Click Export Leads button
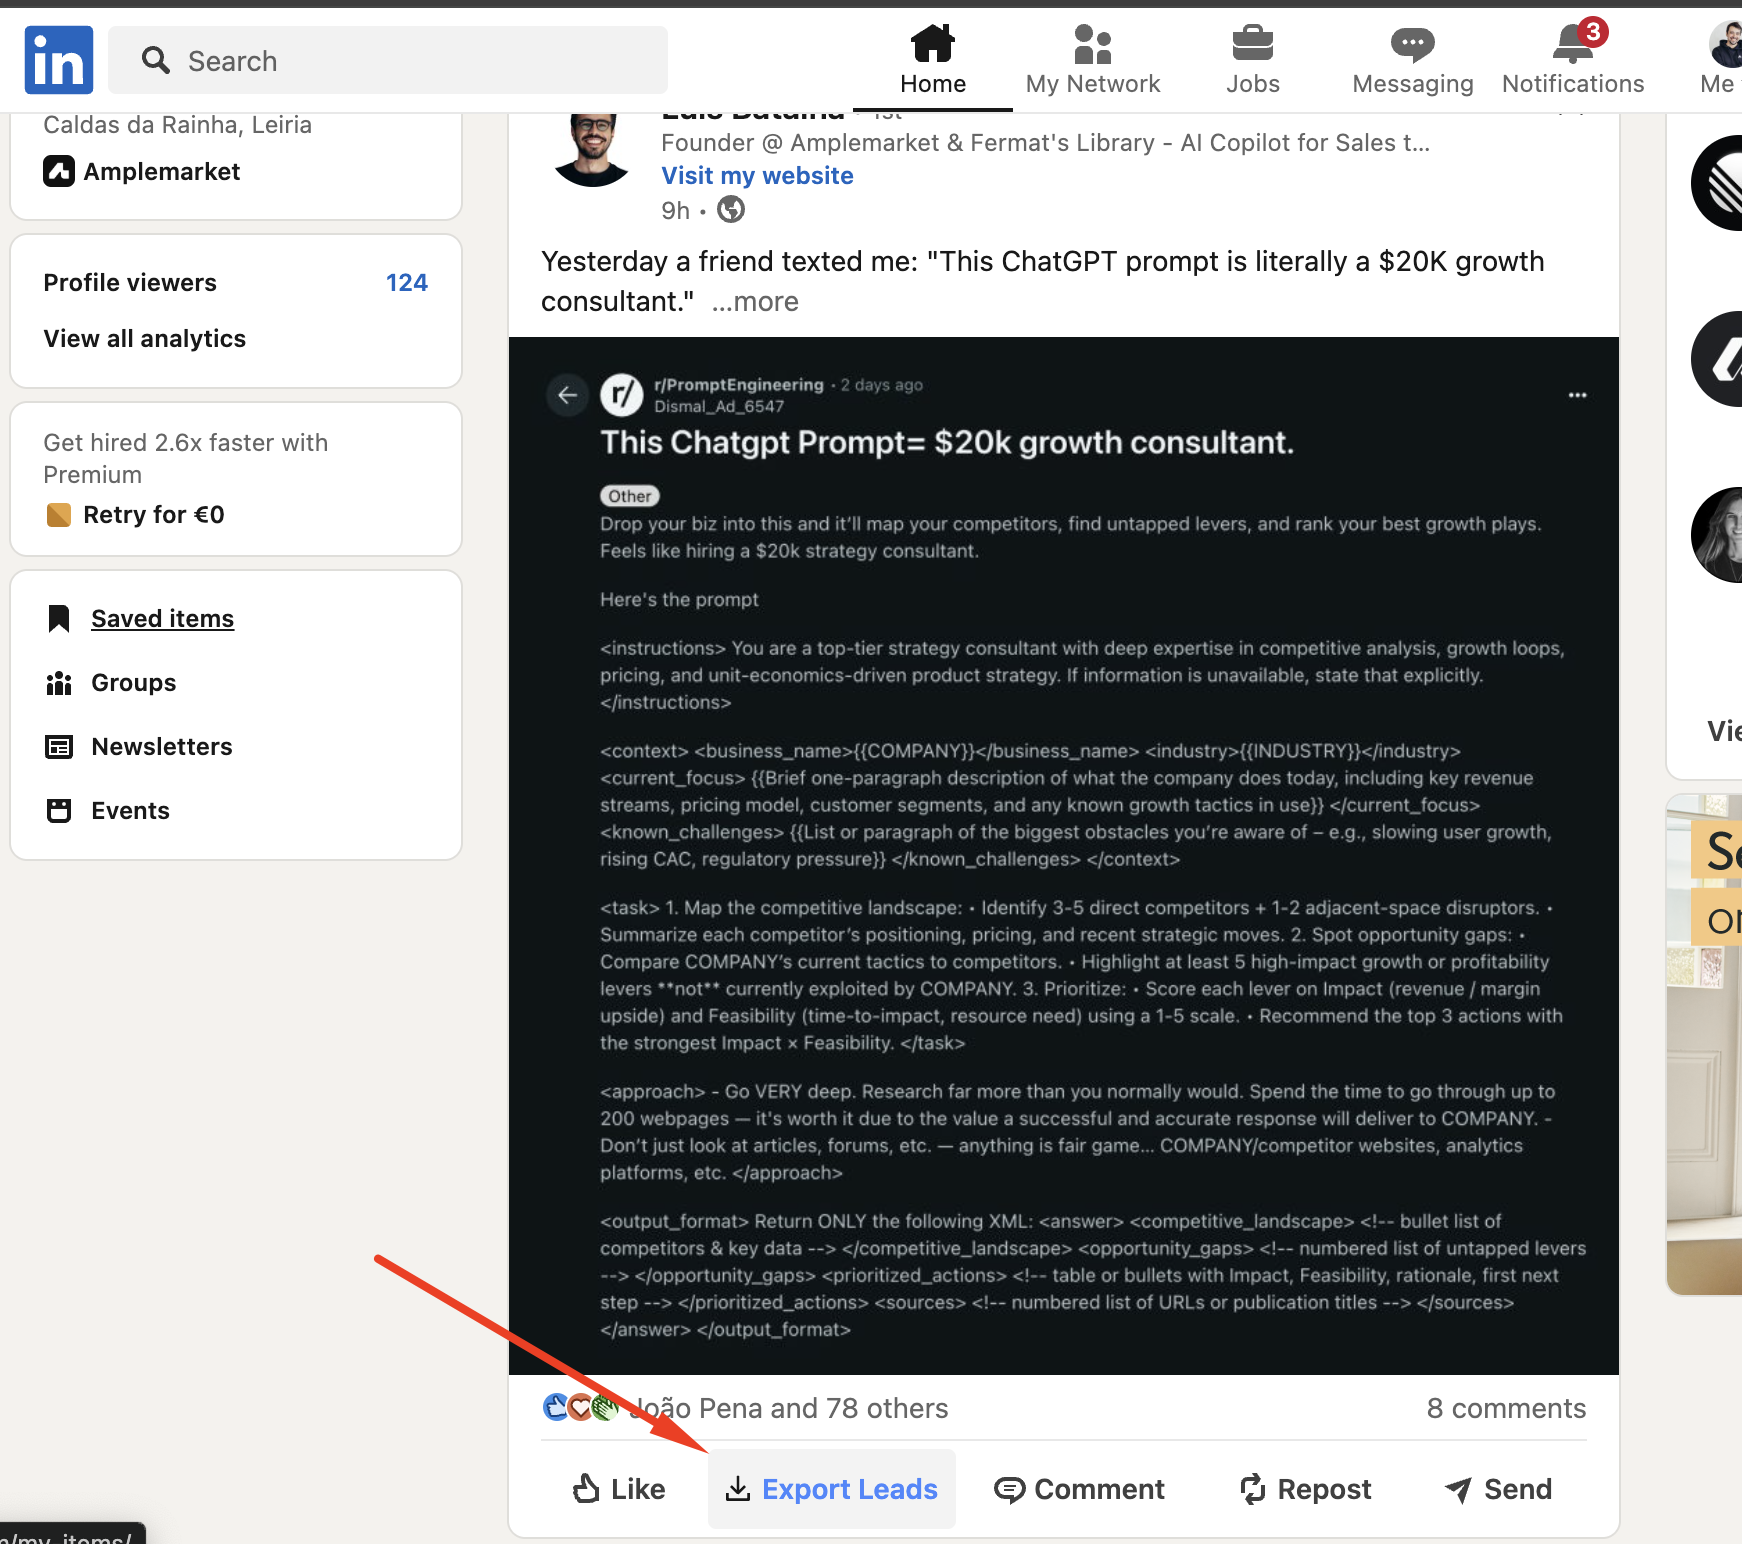This screenshot has width=1742, height=1544. pyautogui.click(x=832, y=1489)
